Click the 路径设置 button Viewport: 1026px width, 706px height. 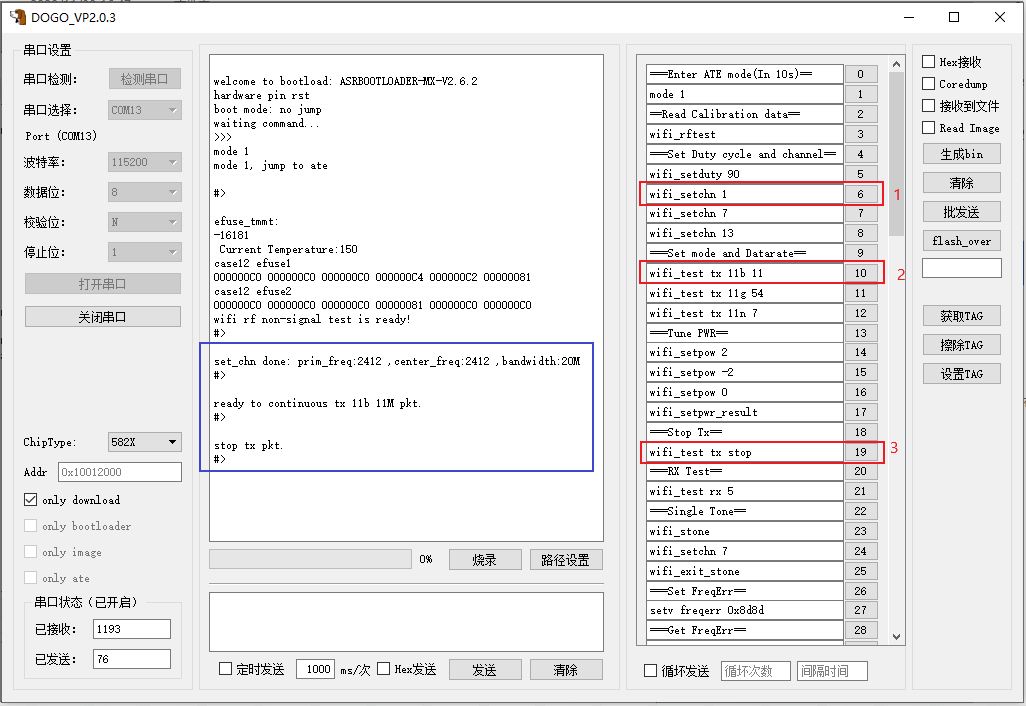click(566, 559)
